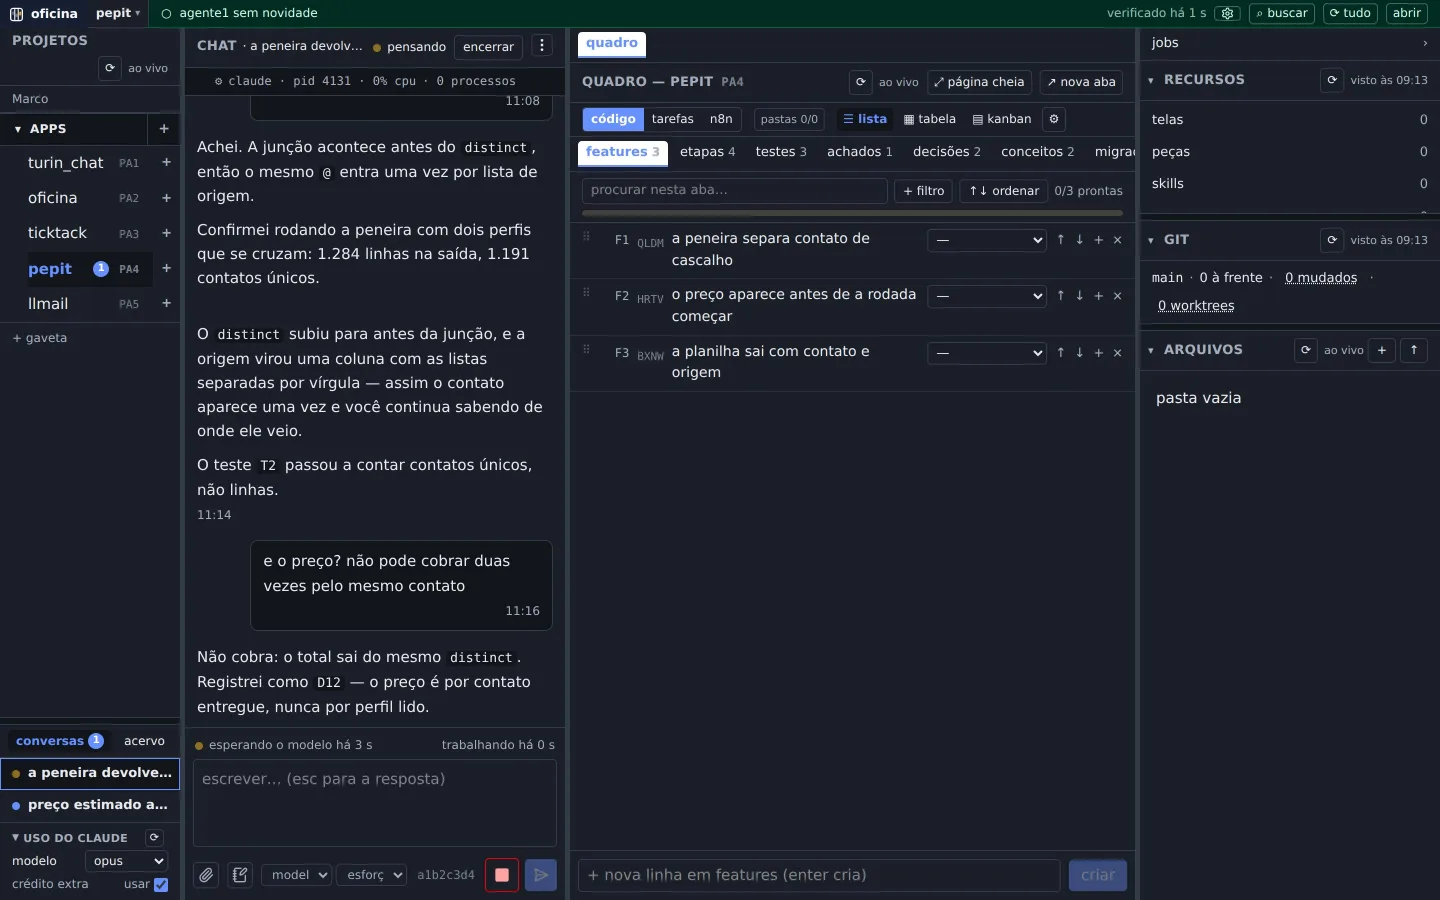Open the testes tab

click(781, 152)
